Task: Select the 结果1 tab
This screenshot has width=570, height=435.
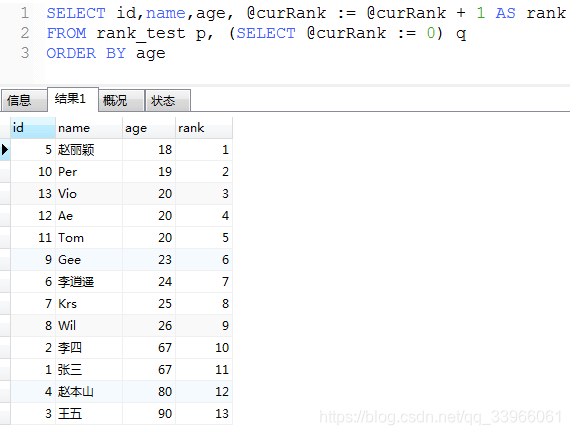Action: 73,99
